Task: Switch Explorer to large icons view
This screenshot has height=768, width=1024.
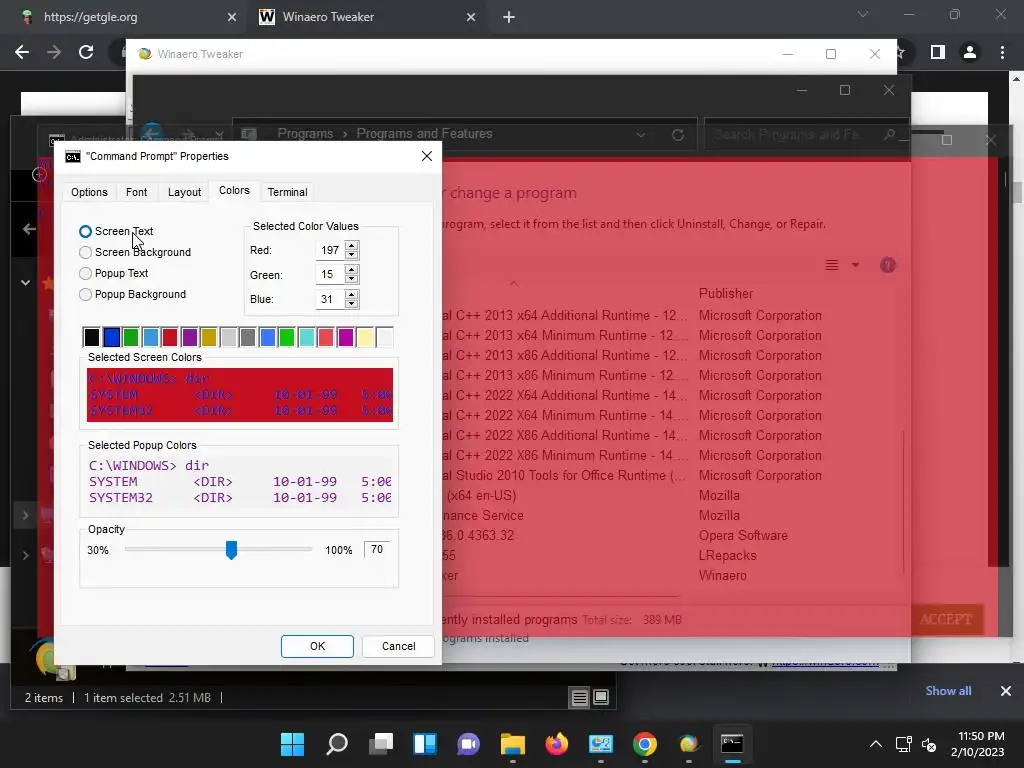Action: click(601, 697)
